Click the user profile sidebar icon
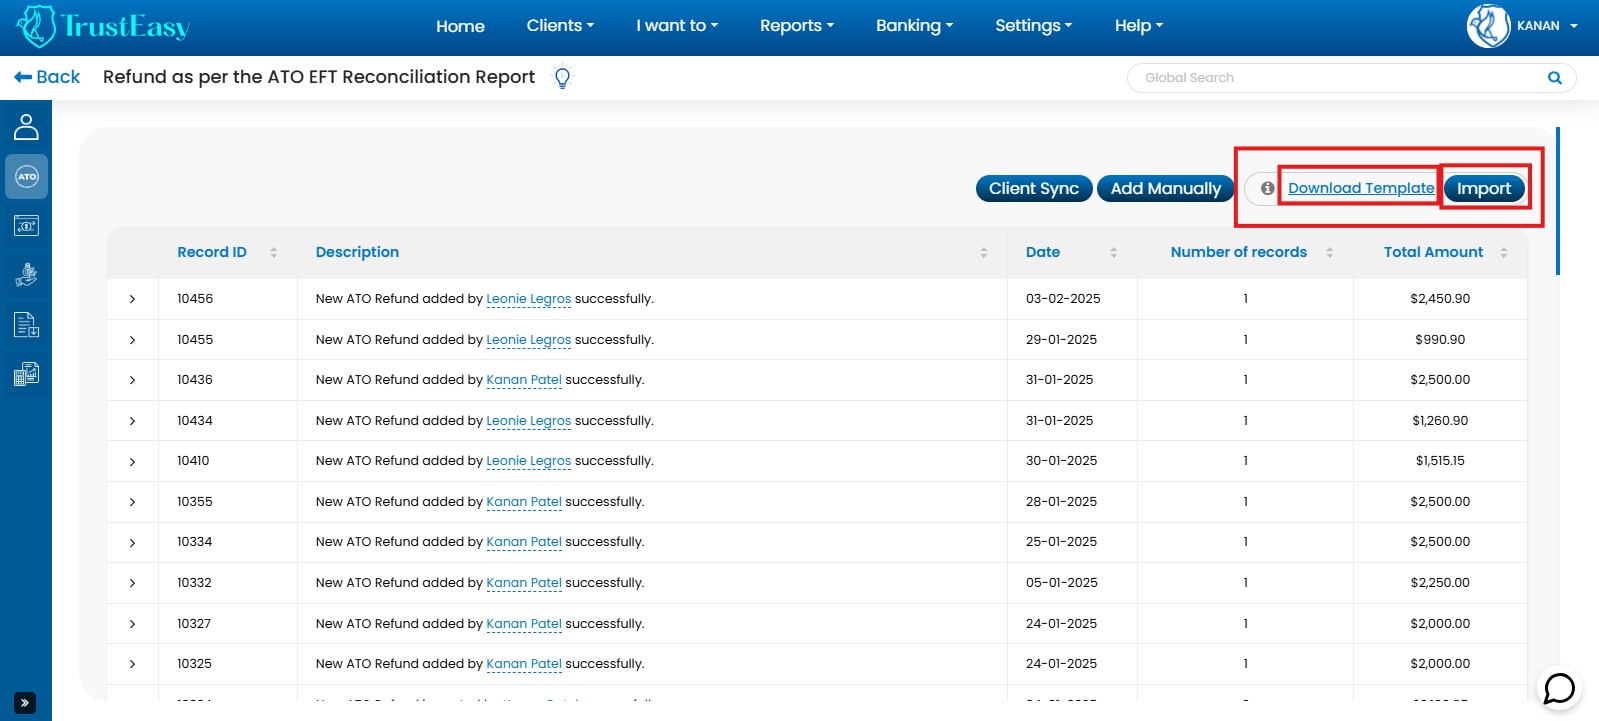The image size is (1599, 721). click(x=26, y=127)
